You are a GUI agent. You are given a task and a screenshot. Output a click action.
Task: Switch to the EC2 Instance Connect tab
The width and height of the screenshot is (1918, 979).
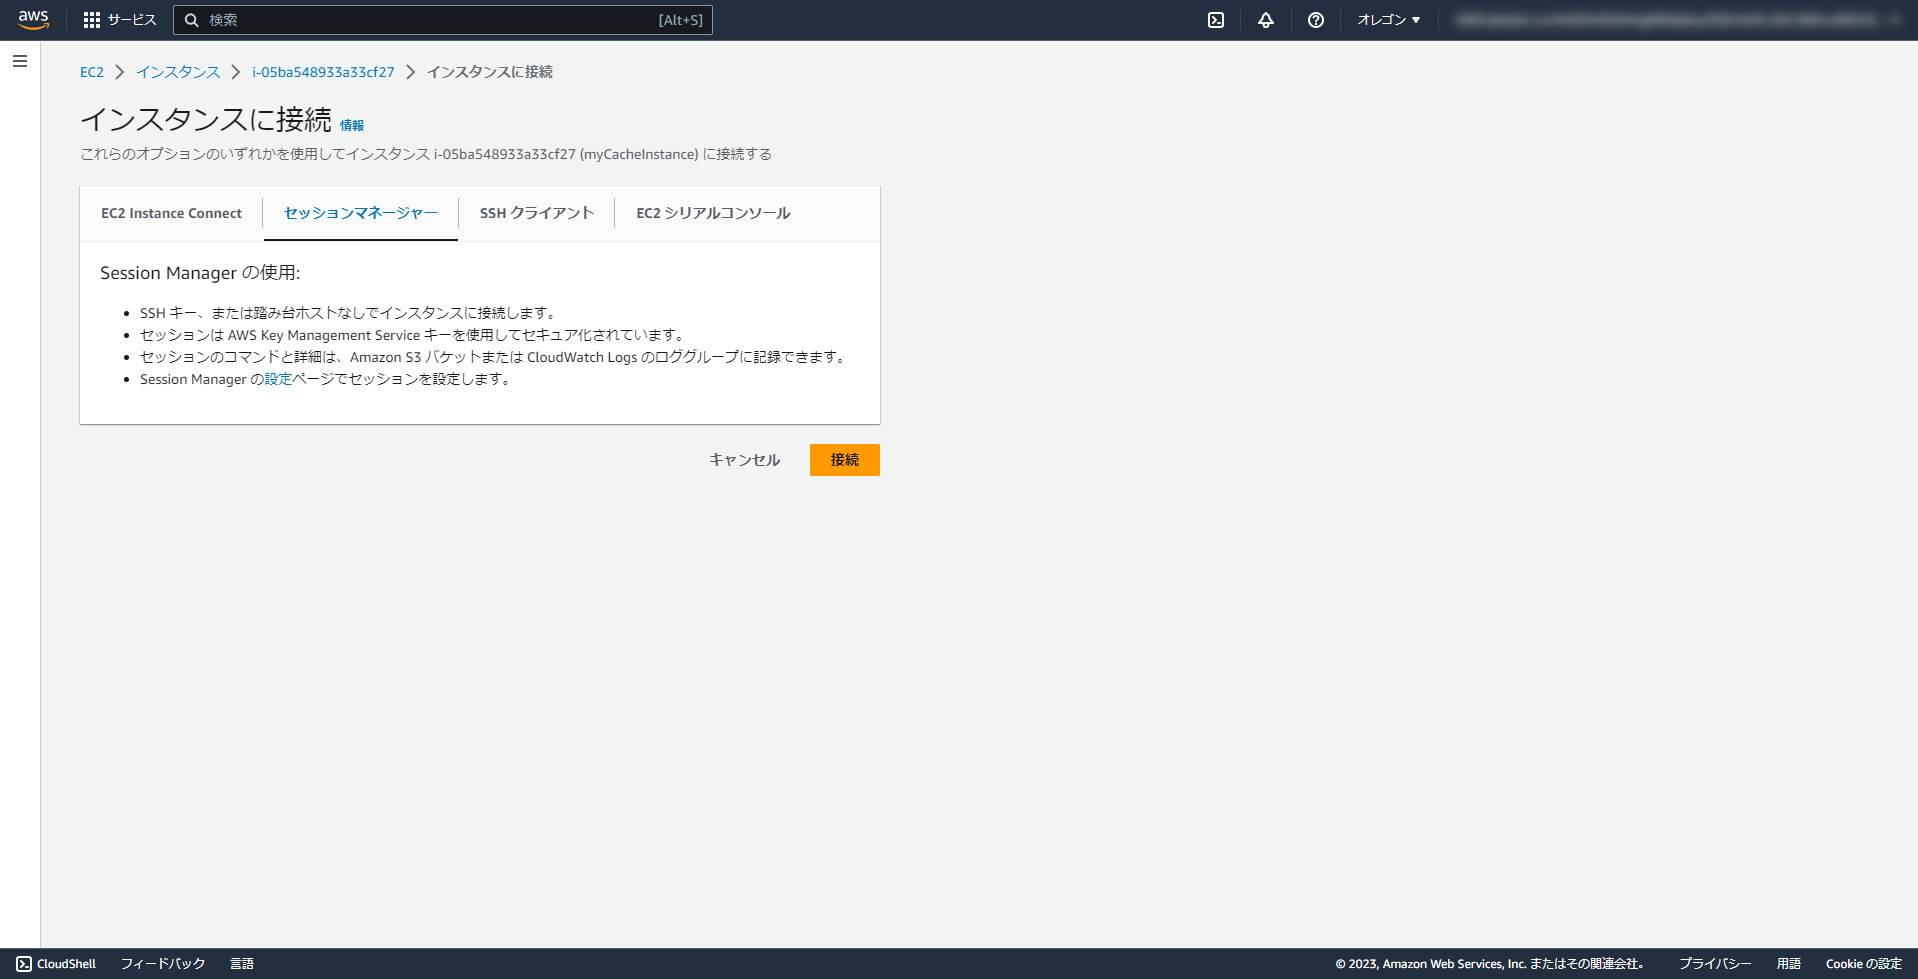click(x=170, y=213)
